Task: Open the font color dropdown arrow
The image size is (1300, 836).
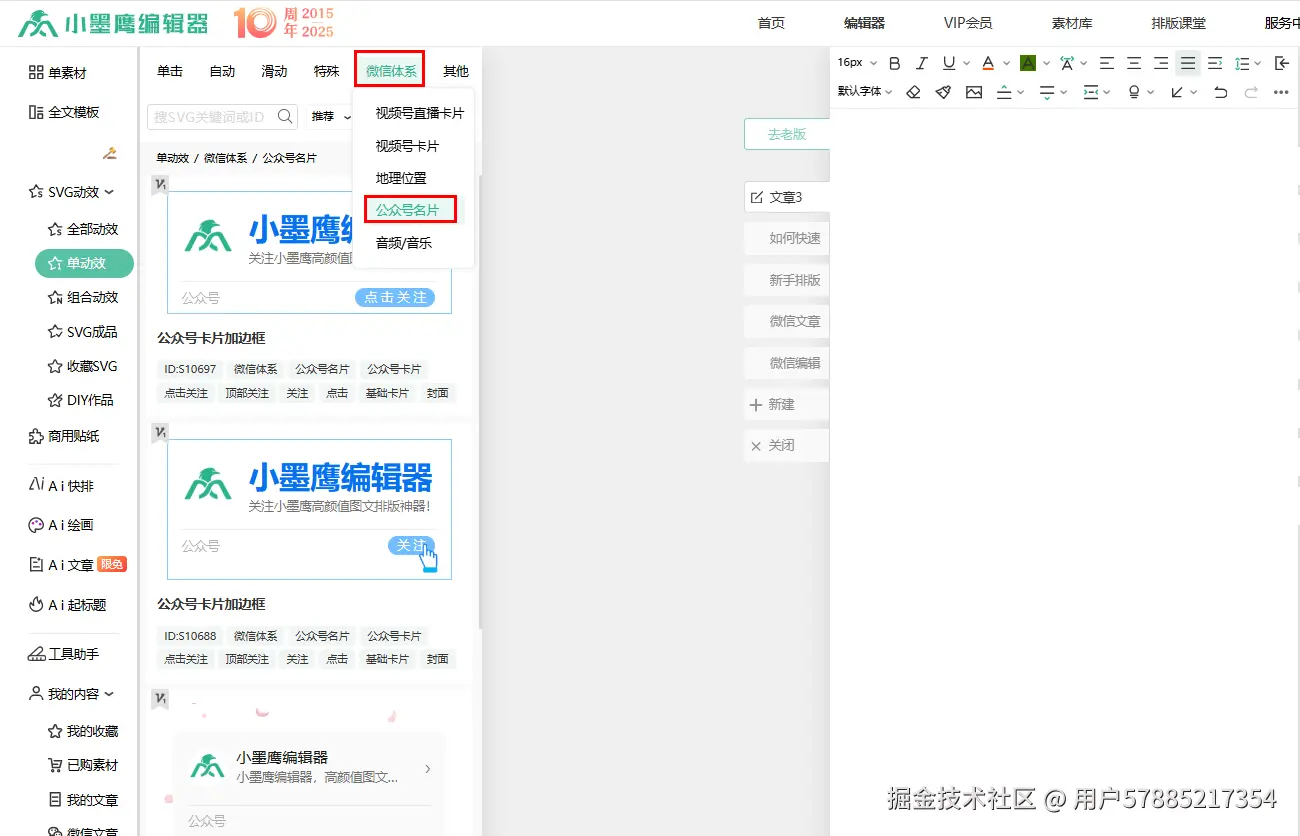Action: click(1006, 63)
